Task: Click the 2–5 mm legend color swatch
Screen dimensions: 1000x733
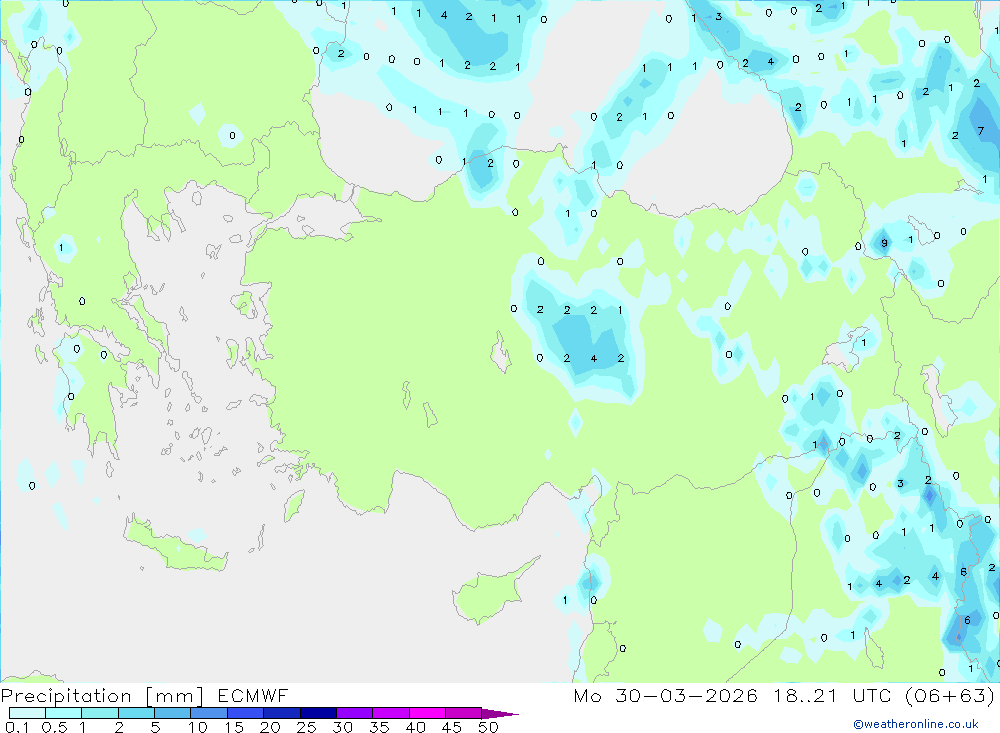Action: 136,713
